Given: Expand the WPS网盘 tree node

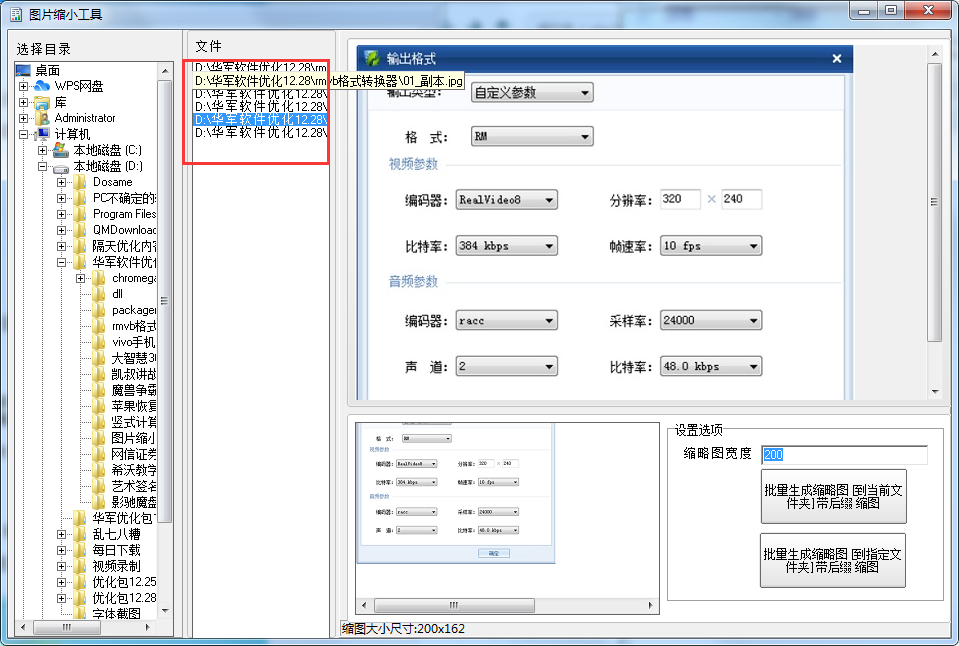Looking at the screenshot, I should 24,87.
